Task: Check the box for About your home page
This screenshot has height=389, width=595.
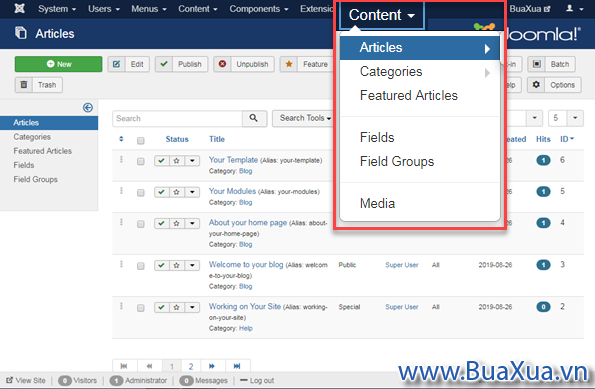Action: (141, 224)
